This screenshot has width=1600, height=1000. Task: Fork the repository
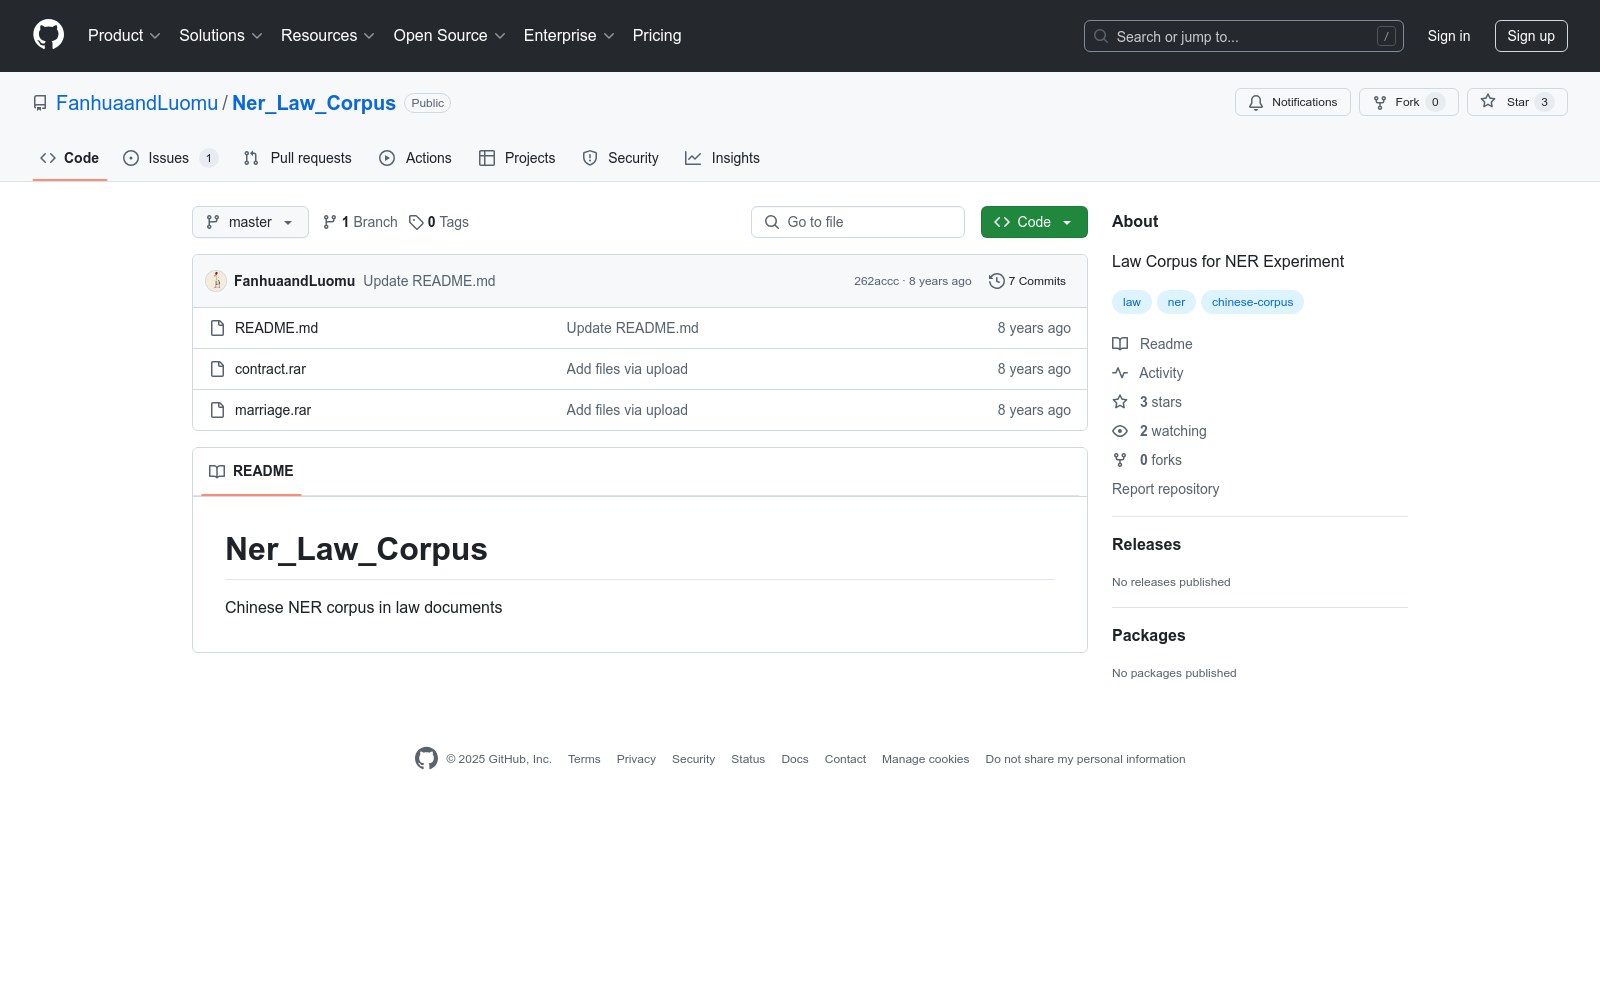pyautogui.click(x=1409, y=102)
